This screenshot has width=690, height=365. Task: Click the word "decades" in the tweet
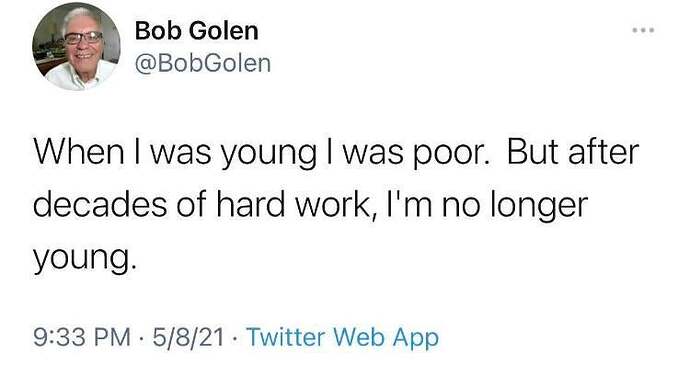tap(100, 205)
